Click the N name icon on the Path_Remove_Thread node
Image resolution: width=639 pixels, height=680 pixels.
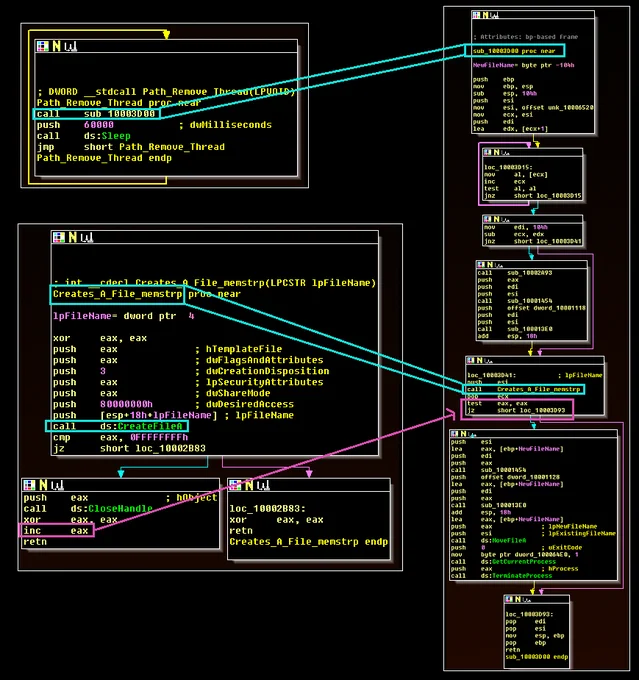56,46
